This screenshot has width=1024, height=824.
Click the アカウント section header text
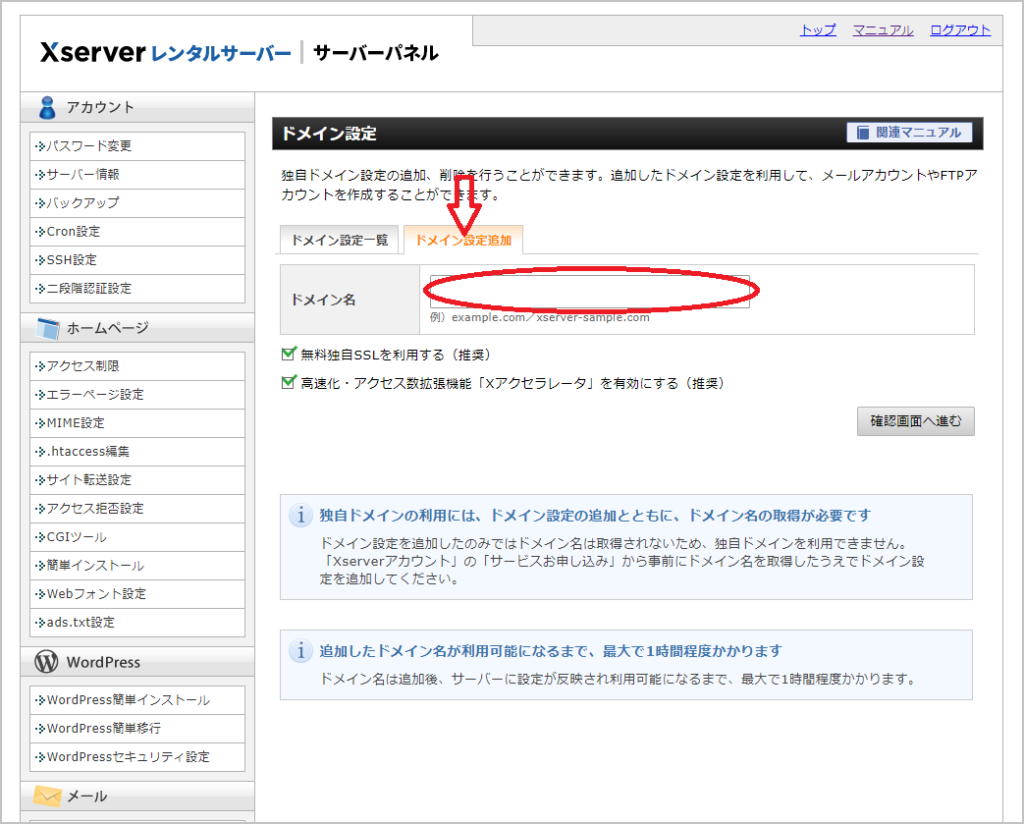(x=100, y=108)
